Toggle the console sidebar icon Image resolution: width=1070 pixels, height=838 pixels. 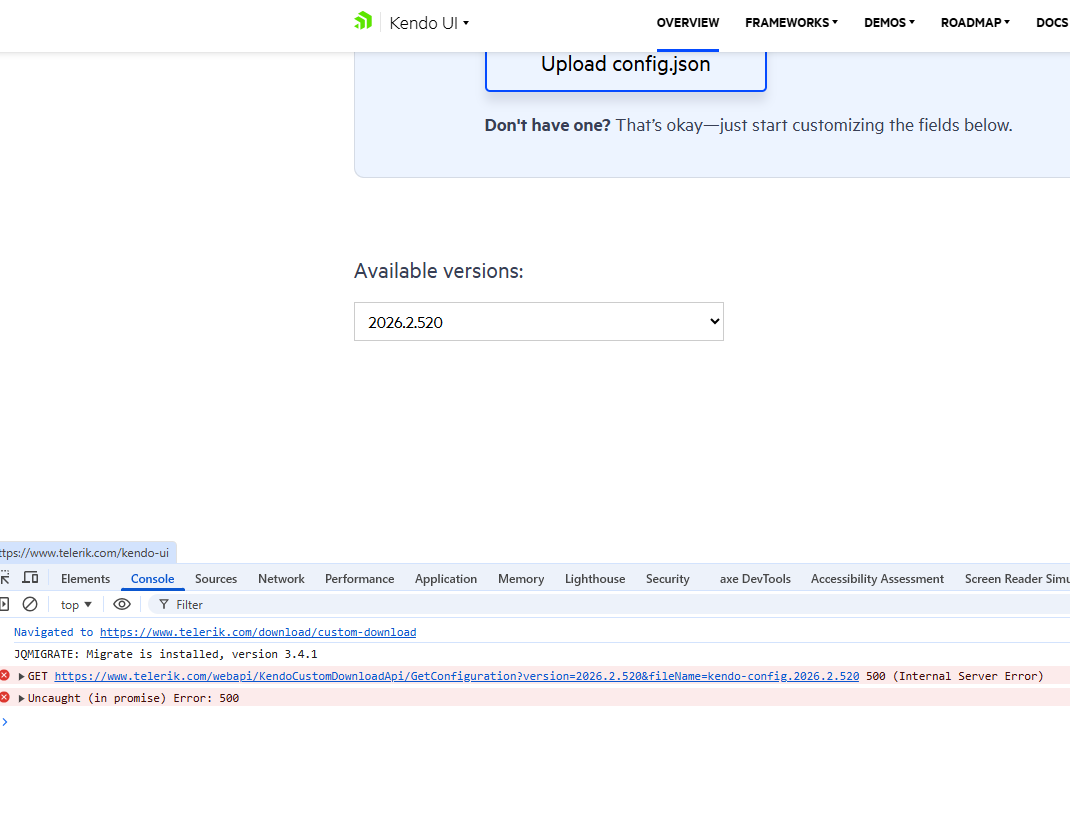click(4, 604)
